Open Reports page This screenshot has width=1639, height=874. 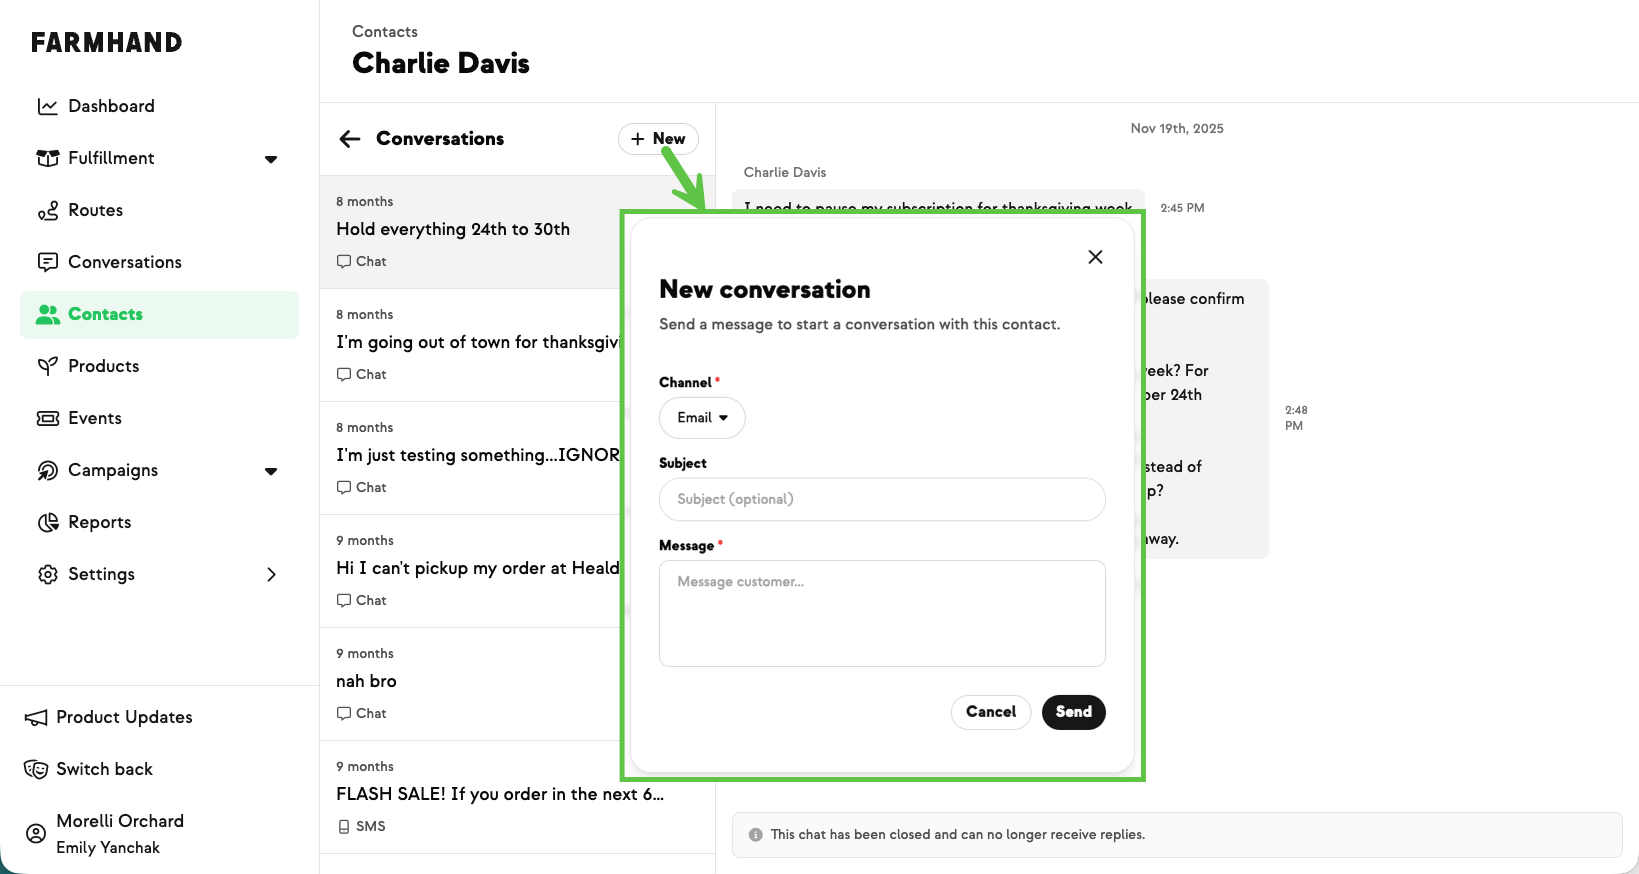[x=159, y=522]
